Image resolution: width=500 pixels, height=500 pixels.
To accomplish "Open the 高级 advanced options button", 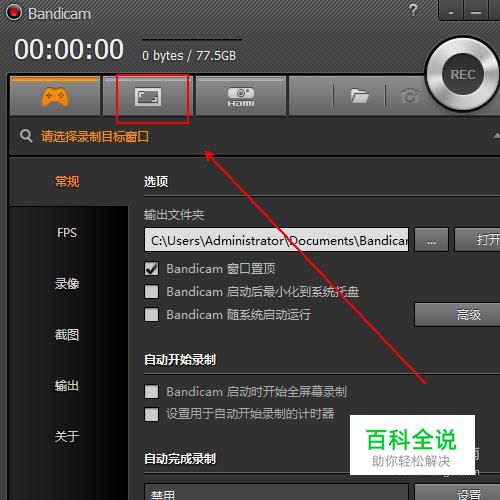I will tap(457, 314).
